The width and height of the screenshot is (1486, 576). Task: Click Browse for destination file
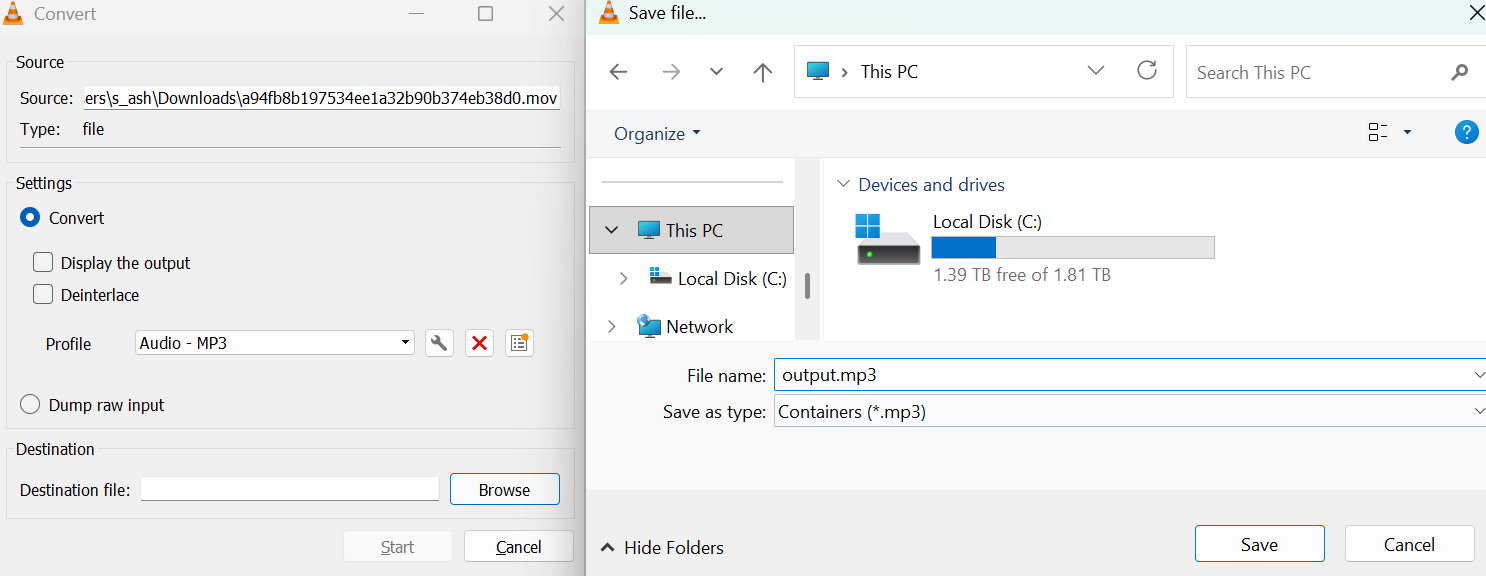point(504,489)
